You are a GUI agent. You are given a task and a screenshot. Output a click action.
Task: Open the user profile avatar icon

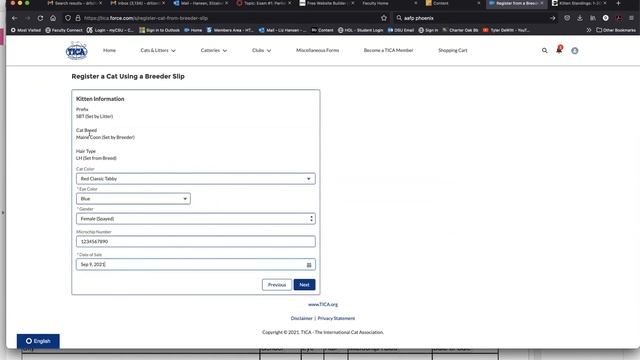point(575,51)
